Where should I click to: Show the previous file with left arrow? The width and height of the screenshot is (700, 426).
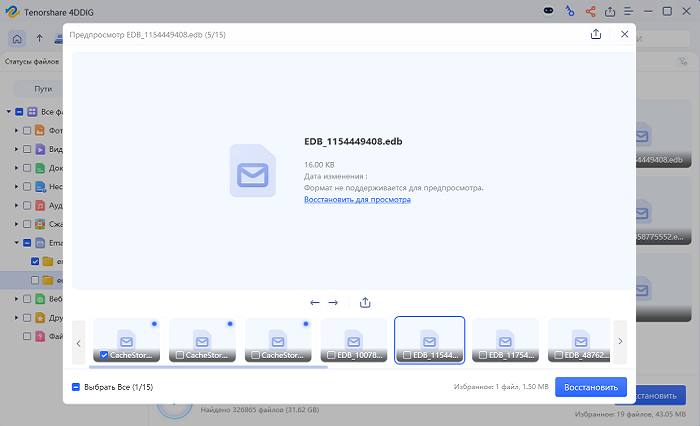point(315,303)
